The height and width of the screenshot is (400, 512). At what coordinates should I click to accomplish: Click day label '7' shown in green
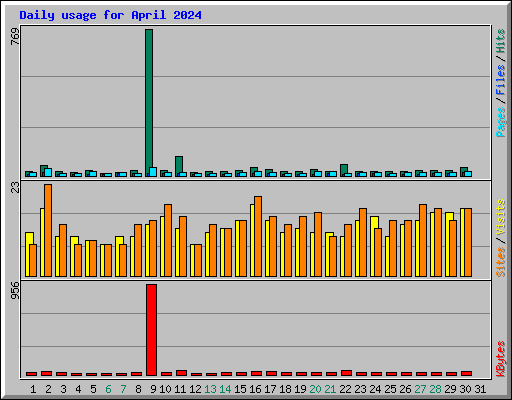click(x=123, y=389)
